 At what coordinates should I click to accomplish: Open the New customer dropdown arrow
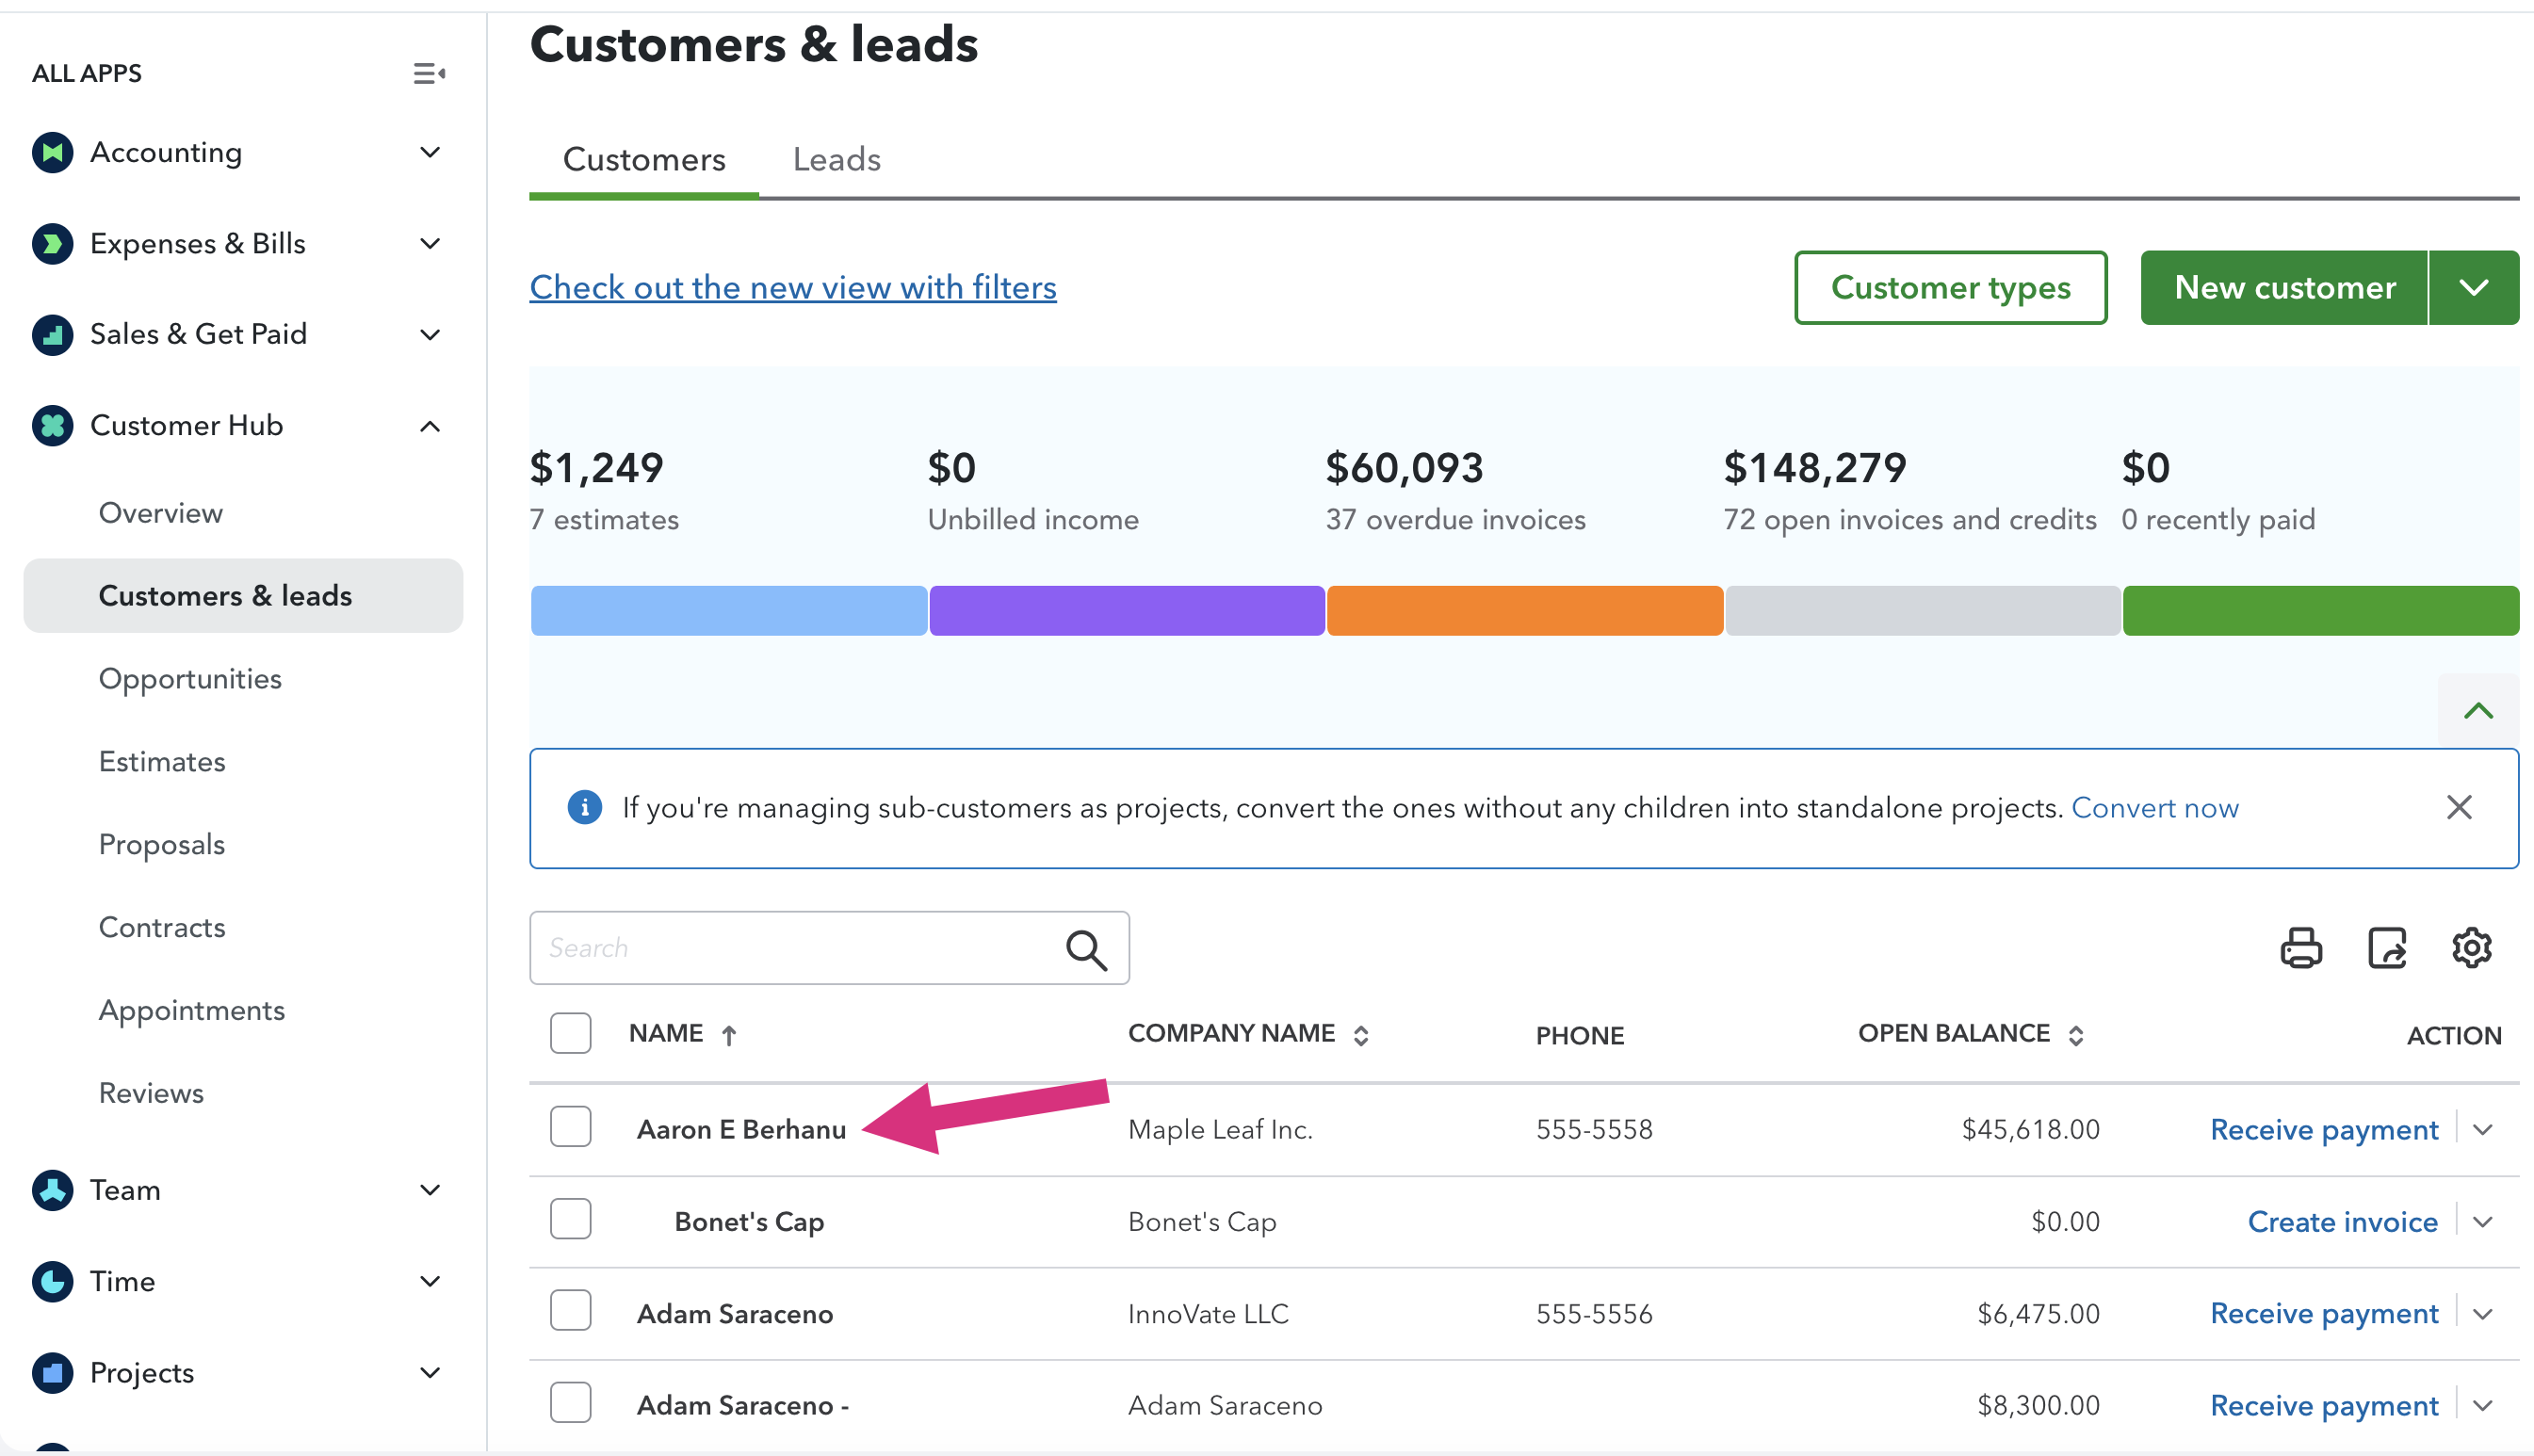2473,288
